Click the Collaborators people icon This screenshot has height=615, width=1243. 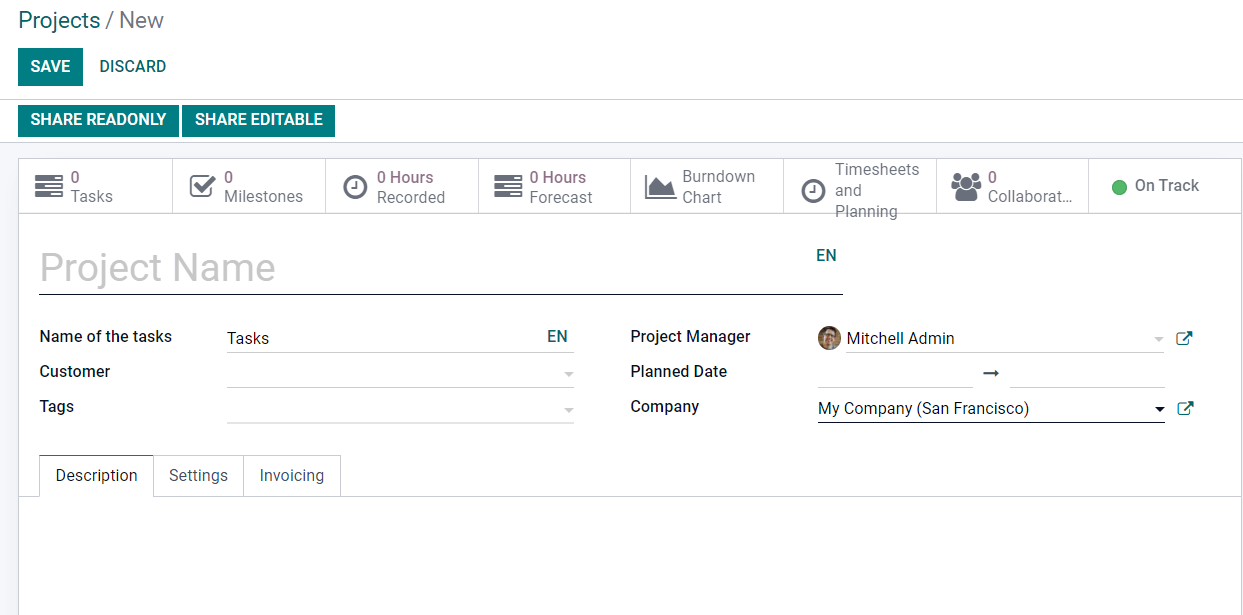966,186
